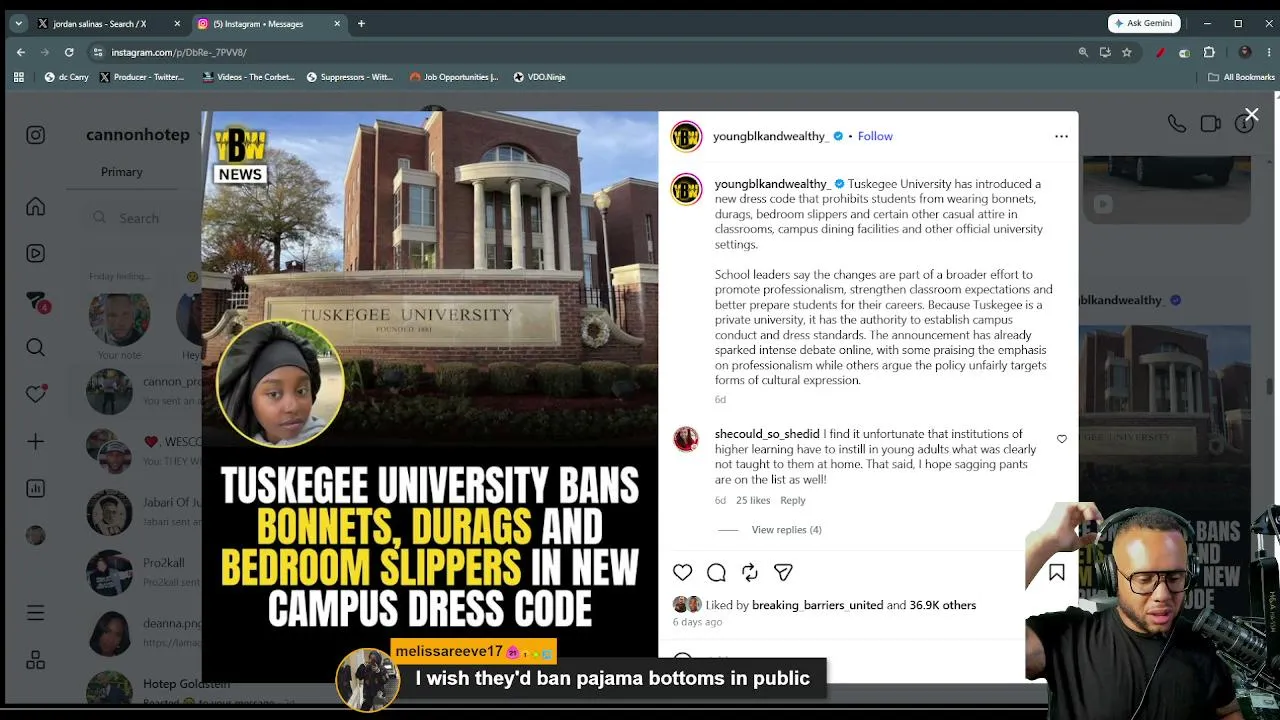This screenshot has width=1280, height=720.
Task: Open a new browser tab
Action: pyautogui.click(x=361, y=23)
